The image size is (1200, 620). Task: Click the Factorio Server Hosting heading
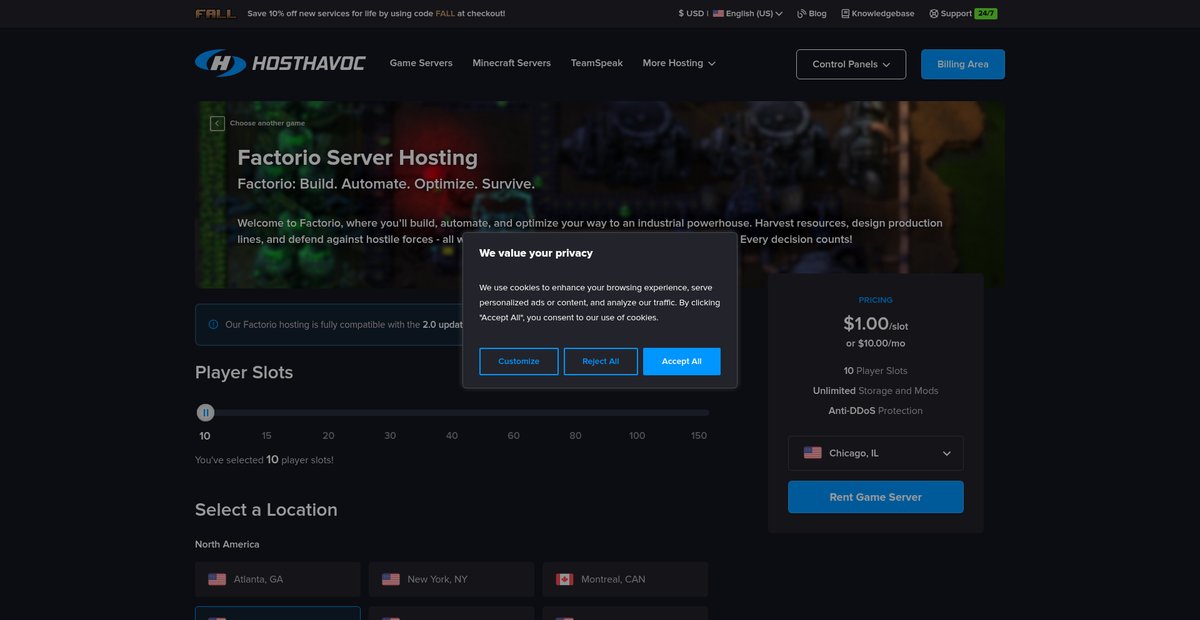[x=358, y=157]
